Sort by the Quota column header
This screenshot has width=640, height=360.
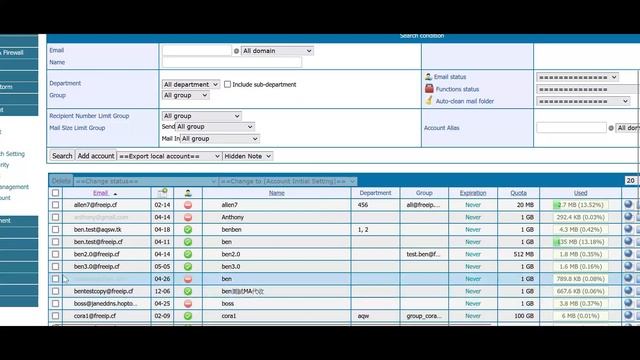click(x=518, y=193)
